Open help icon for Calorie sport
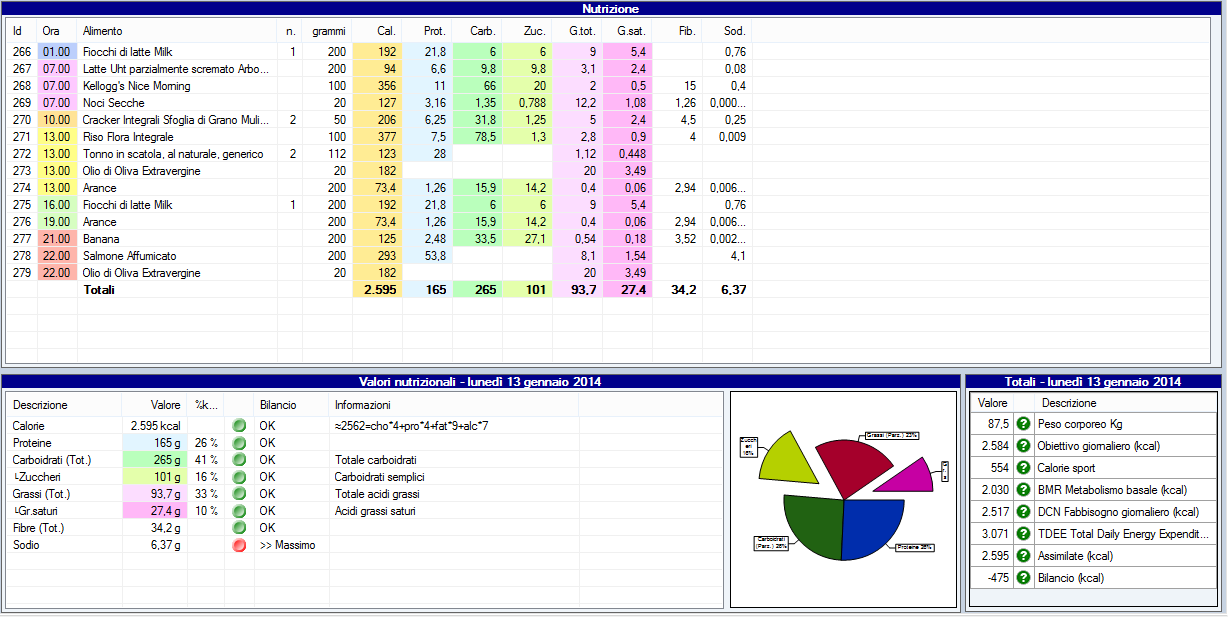This screenshot has height=617, width=1228. 1023,468
